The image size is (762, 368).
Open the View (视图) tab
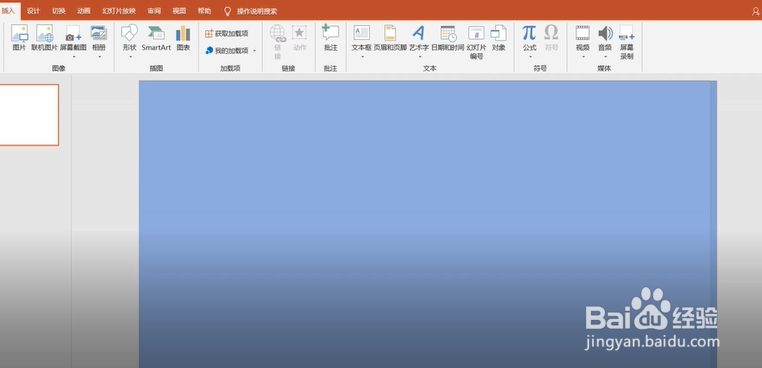click(x=179, y=11)
